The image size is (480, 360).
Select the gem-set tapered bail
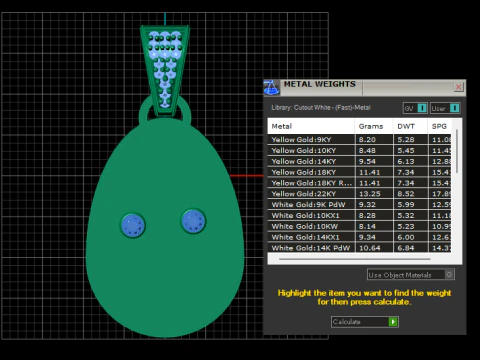click(165, 71)
